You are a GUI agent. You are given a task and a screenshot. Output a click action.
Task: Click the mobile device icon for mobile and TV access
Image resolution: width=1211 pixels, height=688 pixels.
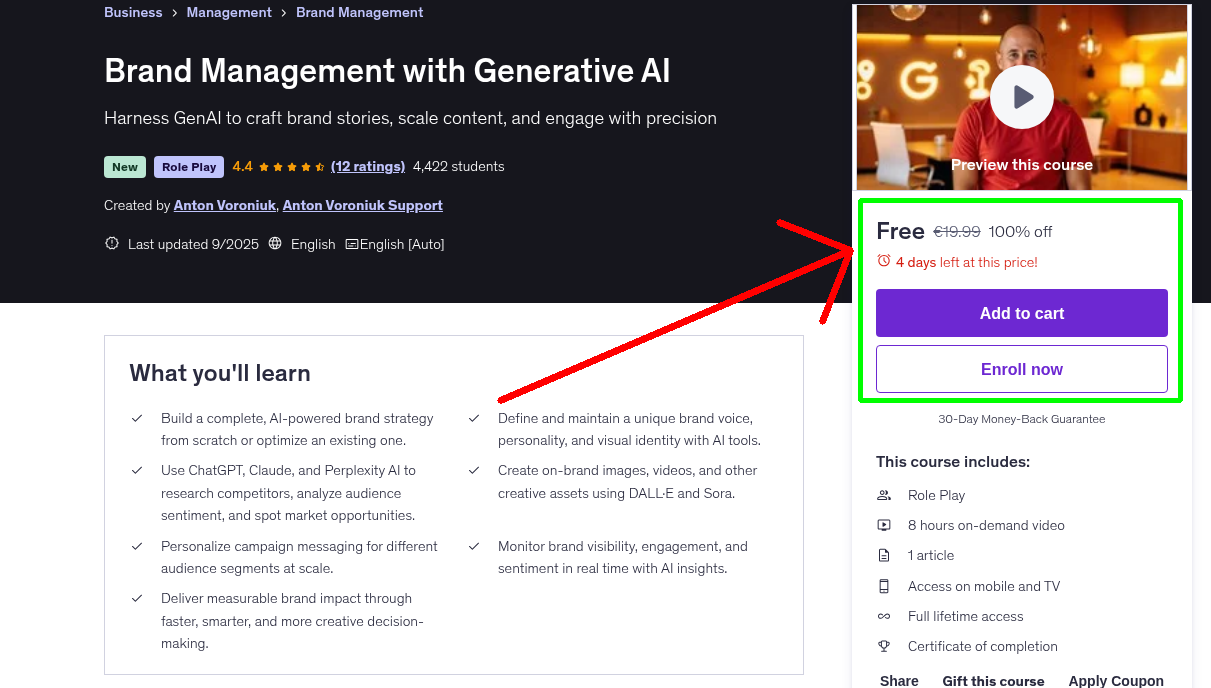[x=884, y=585]
